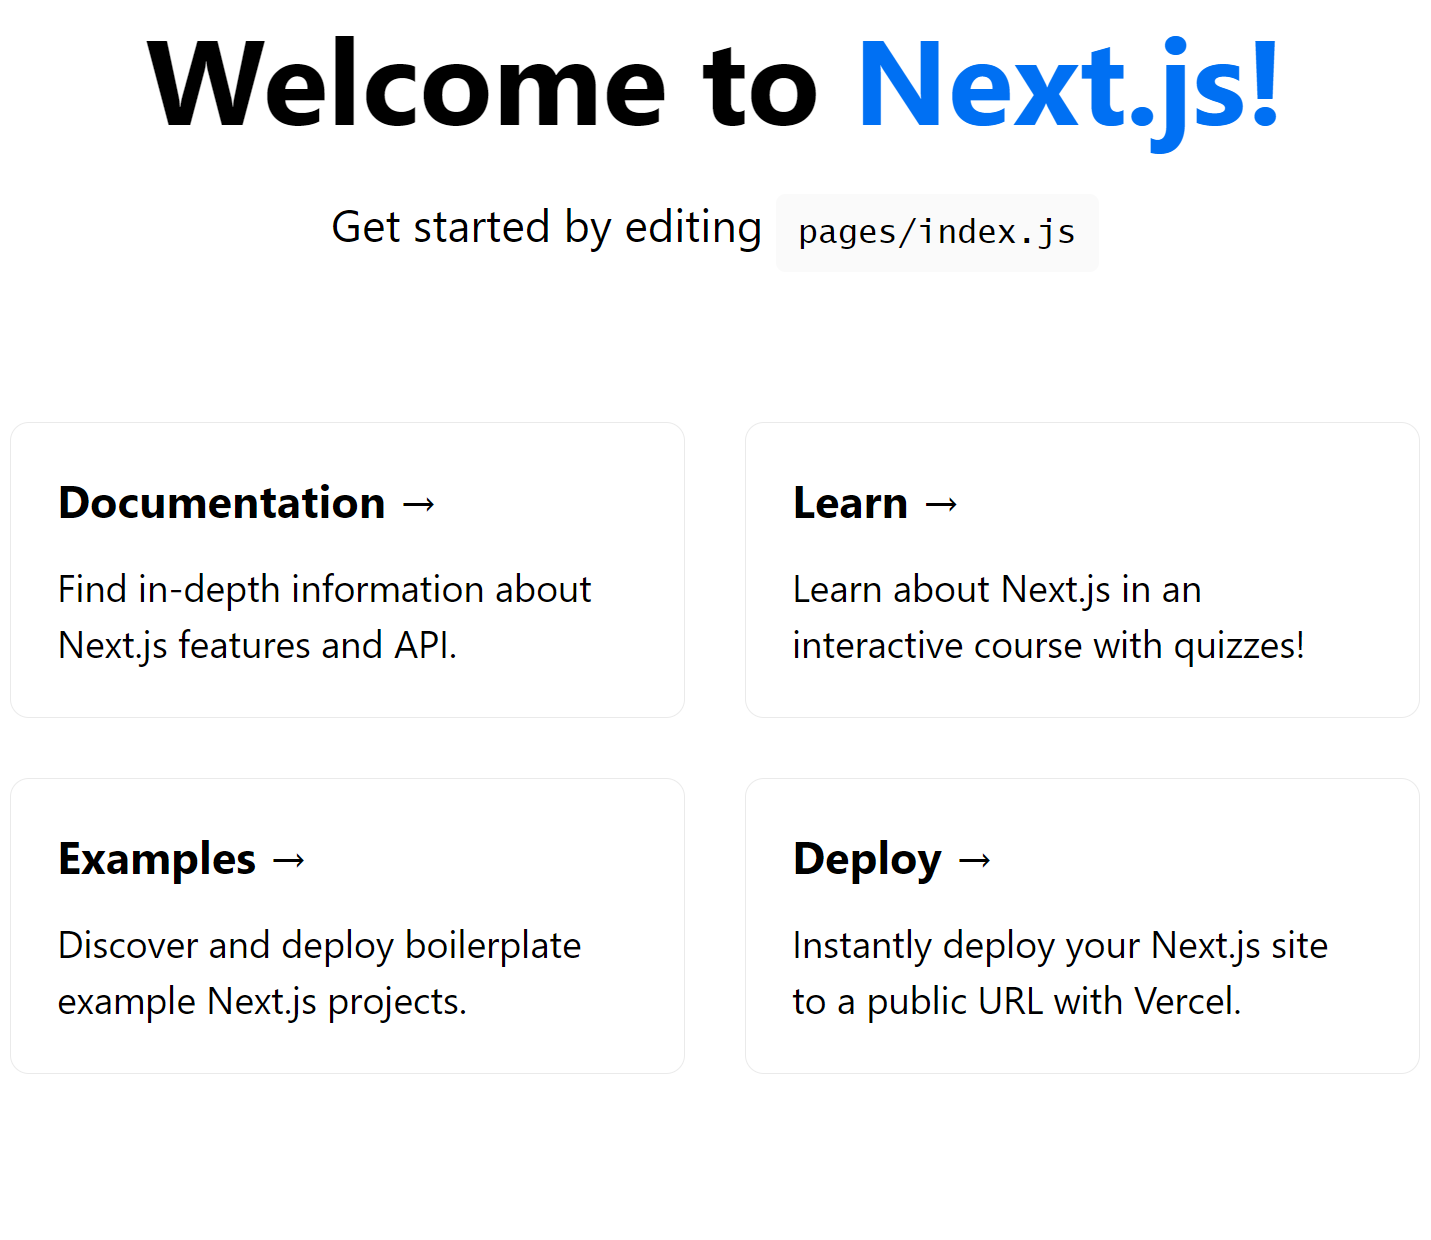Open the Examples card heading
1431x1240 pixels.
point(157,859)
